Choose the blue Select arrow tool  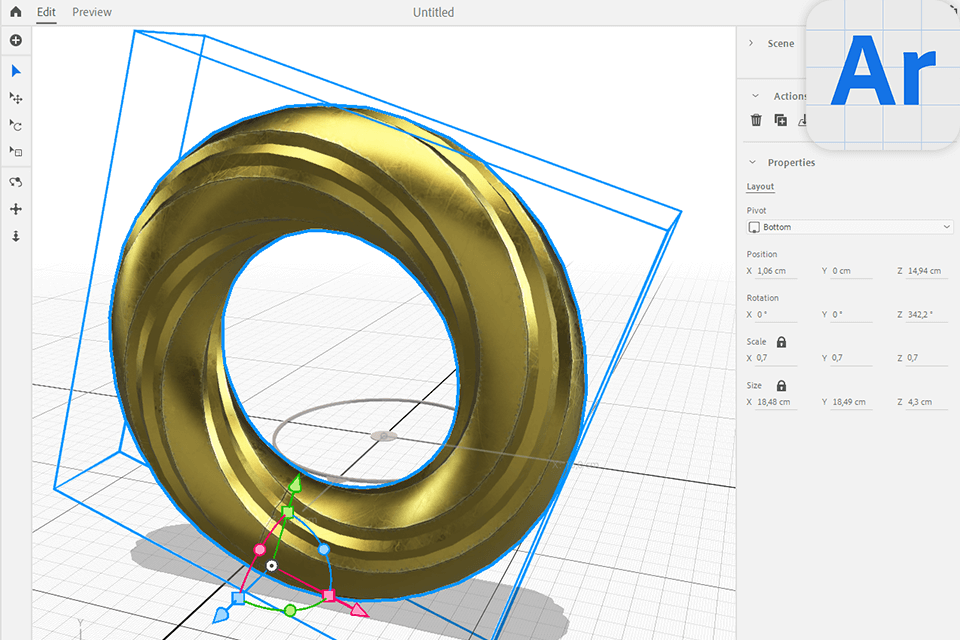tap(15, 71)
